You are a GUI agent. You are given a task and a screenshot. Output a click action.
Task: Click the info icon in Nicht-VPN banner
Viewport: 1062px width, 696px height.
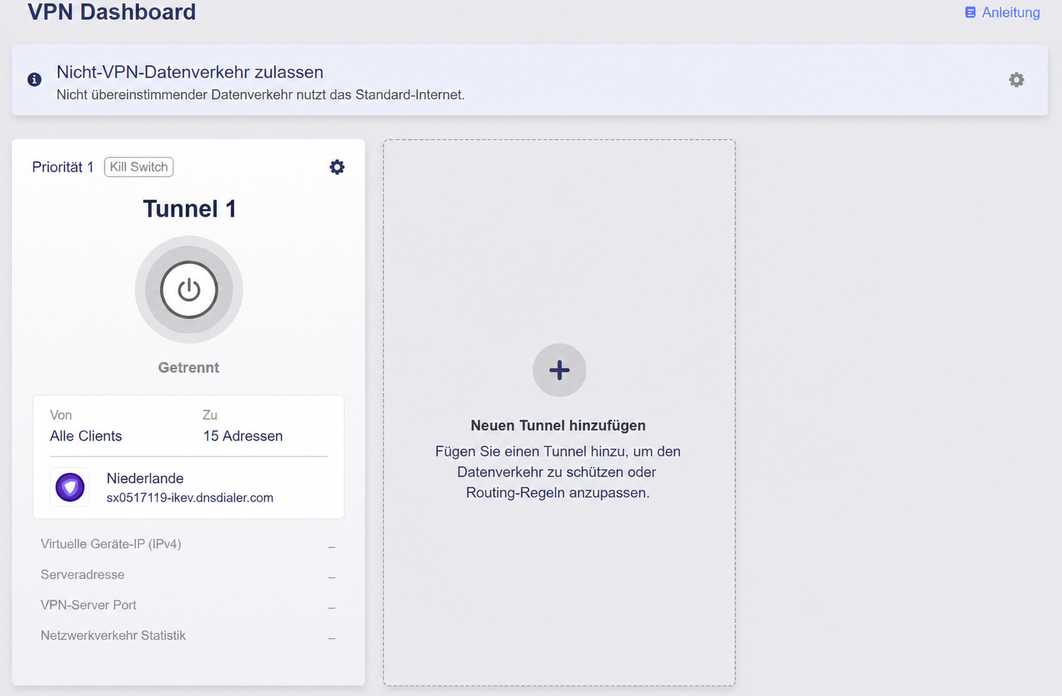(35, 80)
